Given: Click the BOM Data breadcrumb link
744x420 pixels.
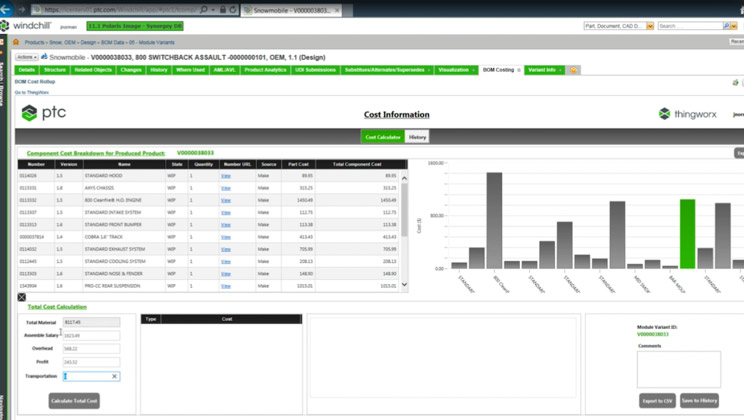Looking at the screenshot, I should [112, 42].
